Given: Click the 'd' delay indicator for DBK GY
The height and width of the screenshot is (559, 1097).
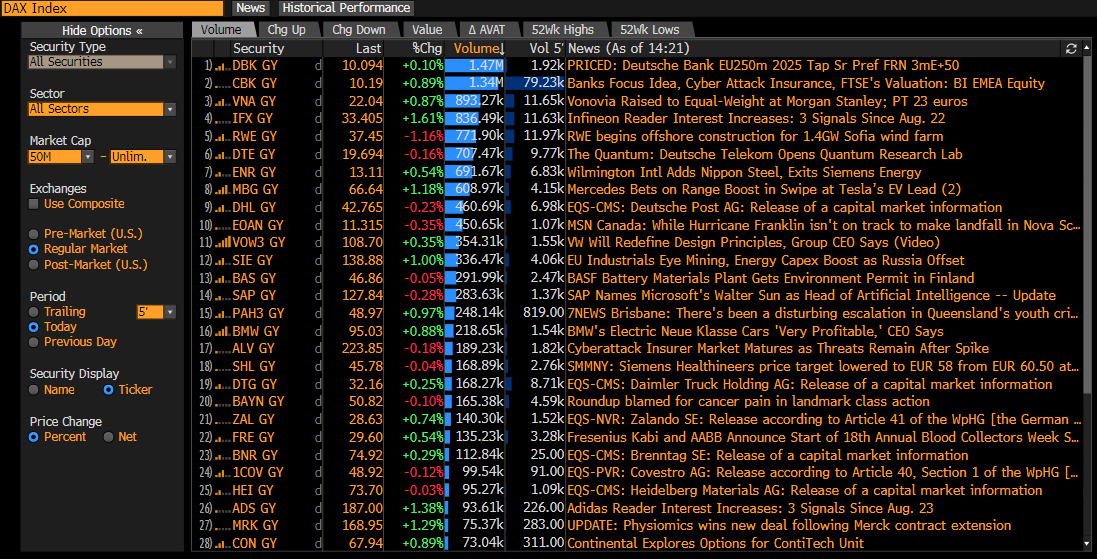Looking at the screenshot, I should coord(318,66).
